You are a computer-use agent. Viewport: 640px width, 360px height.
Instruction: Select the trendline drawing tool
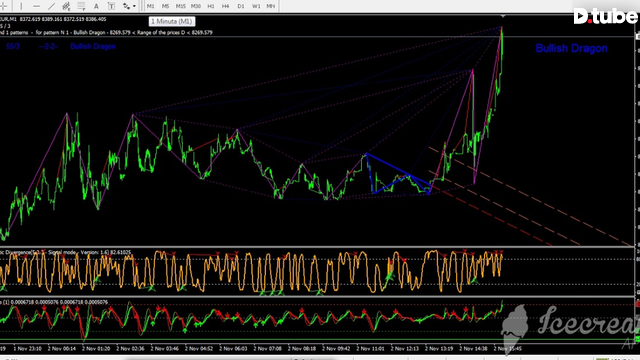pos(51,6)
